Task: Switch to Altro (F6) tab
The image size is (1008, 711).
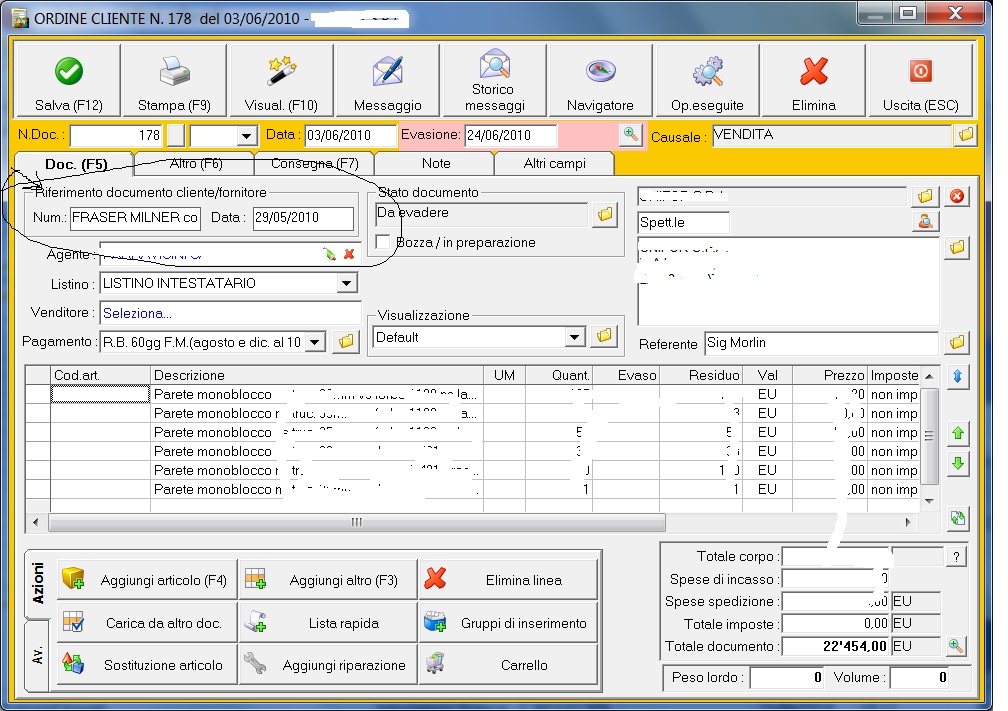Action: click(195, 163)
